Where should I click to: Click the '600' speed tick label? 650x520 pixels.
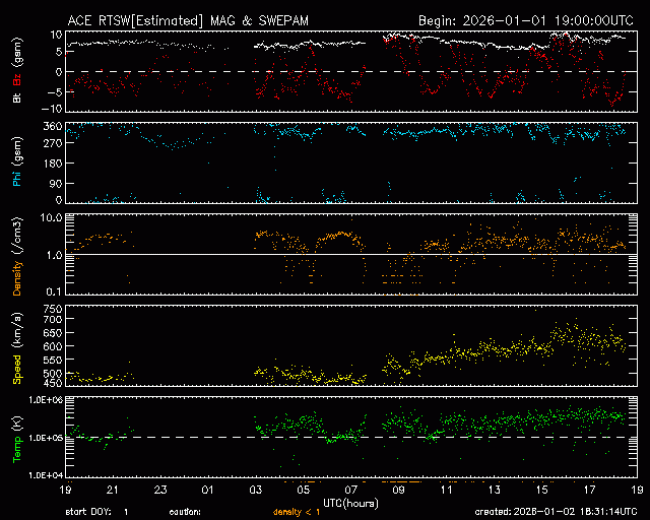tap(53, 346)
